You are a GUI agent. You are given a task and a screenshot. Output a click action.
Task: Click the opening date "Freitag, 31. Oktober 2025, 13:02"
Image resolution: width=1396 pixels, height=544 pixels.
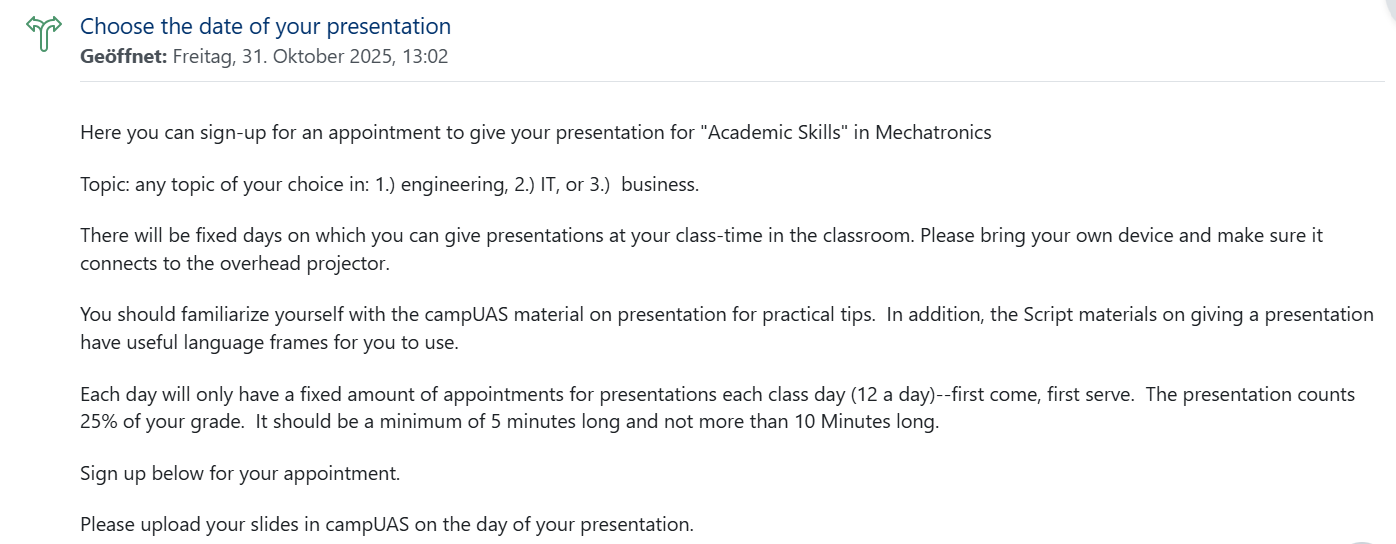(x=310, y=57)
